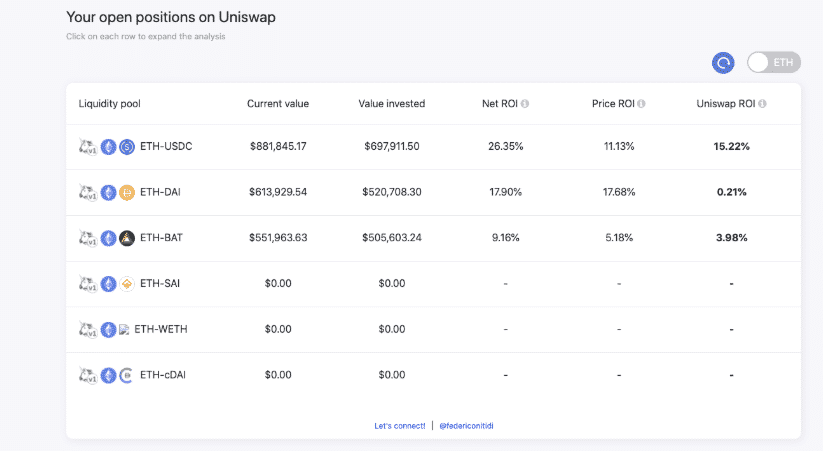Click the $697,911.50 invested value
The width and height of the screenshot is (823, 451).
point(392,146)
